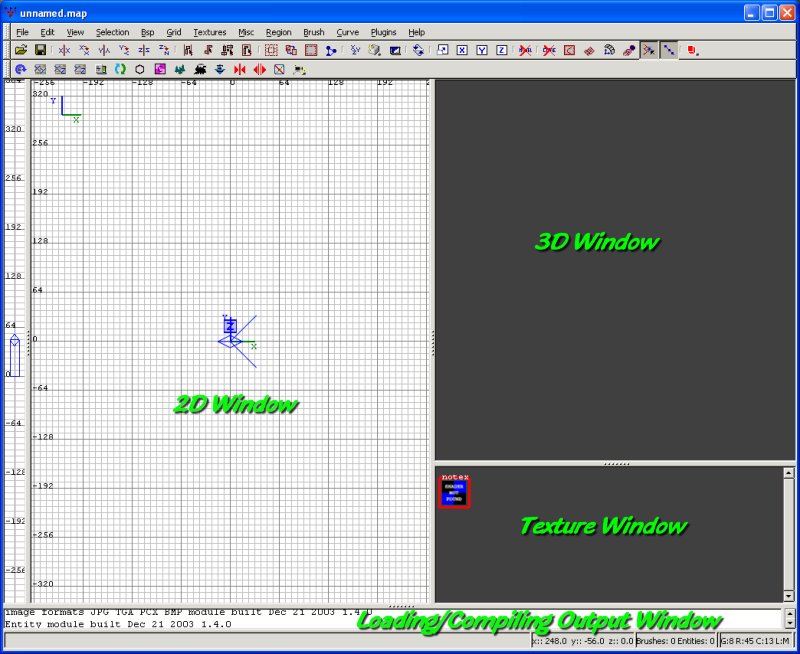Flip the selection along the Y axis
The width and height of the screenshot is (800, 654).
click(104, 50)
